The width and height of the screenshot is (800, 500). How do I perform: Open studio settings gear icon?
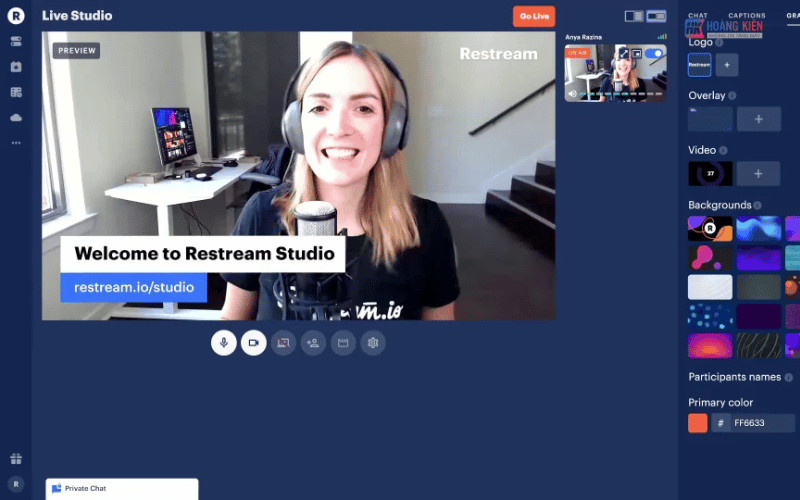[373, 343]
